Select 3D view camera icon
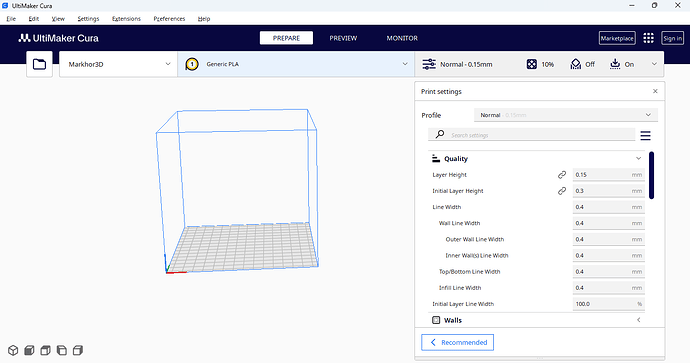Screen dimensions: 690x363 pyautogui.click(x=13, y=350)
